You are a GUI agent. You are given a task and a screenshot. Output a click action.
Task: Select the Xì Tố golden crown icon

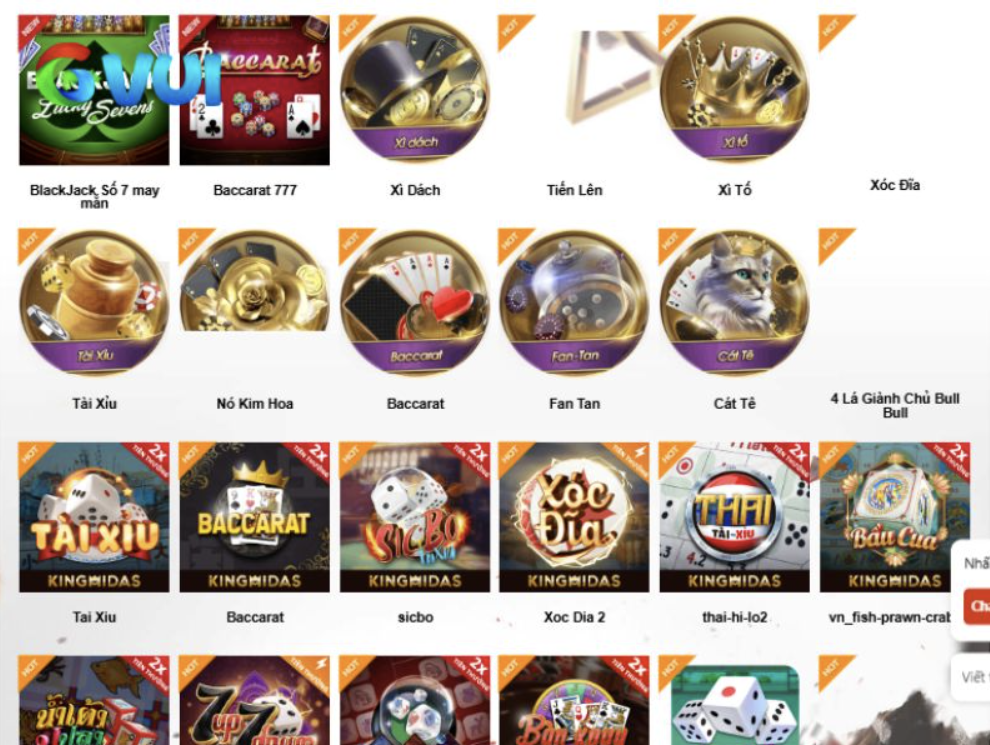734,90
